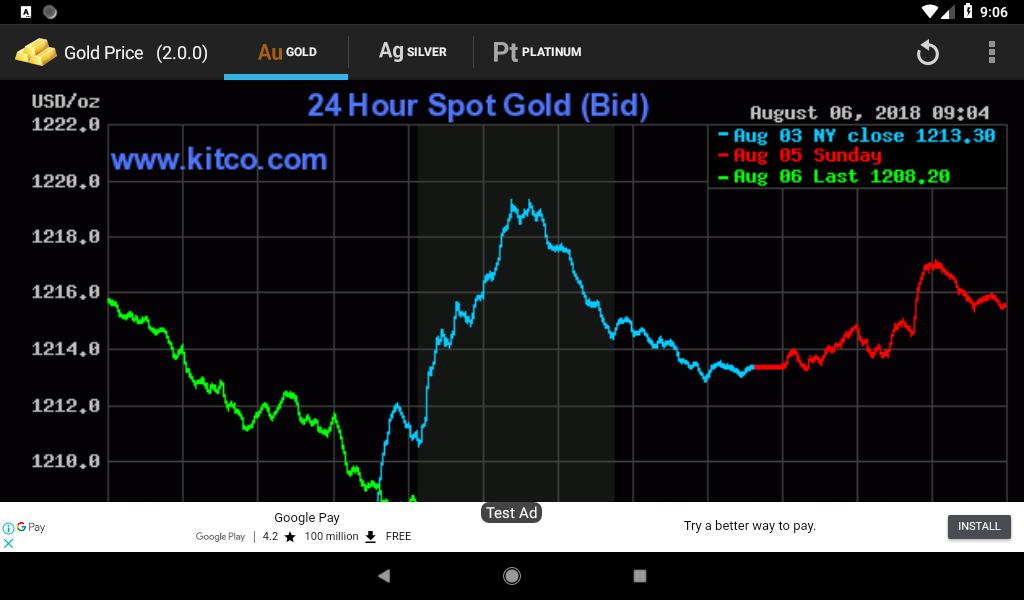Tap the G Pay logo in ad
Viewport: 1024px width, 600px height.
[31, 527]
